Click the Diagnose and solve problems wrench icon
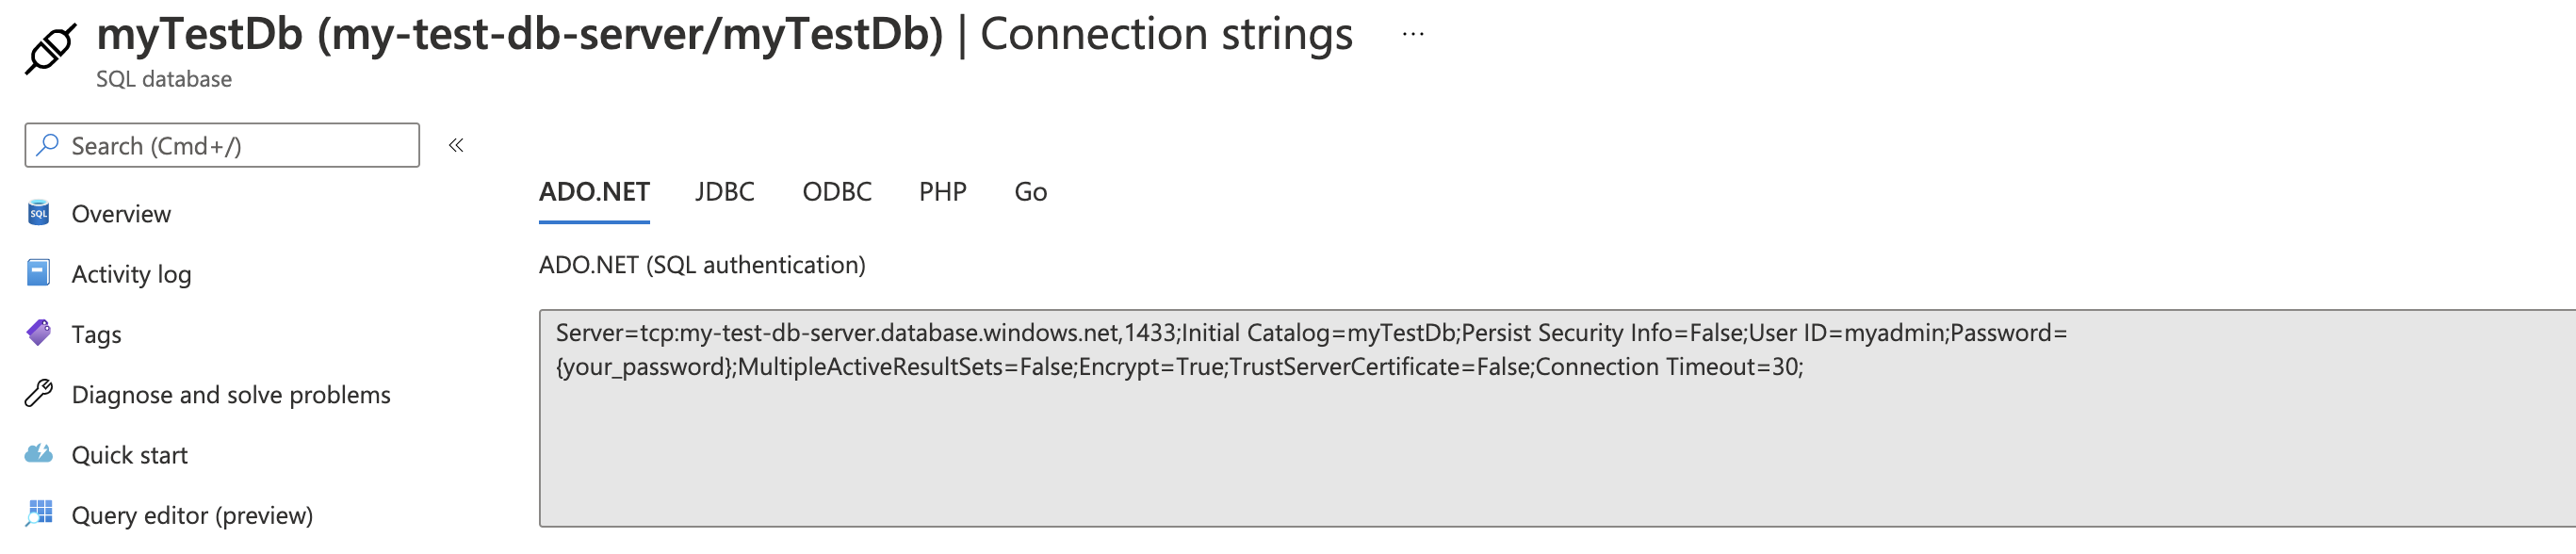This screenshot has width=2576, height=554. (38, 394)
